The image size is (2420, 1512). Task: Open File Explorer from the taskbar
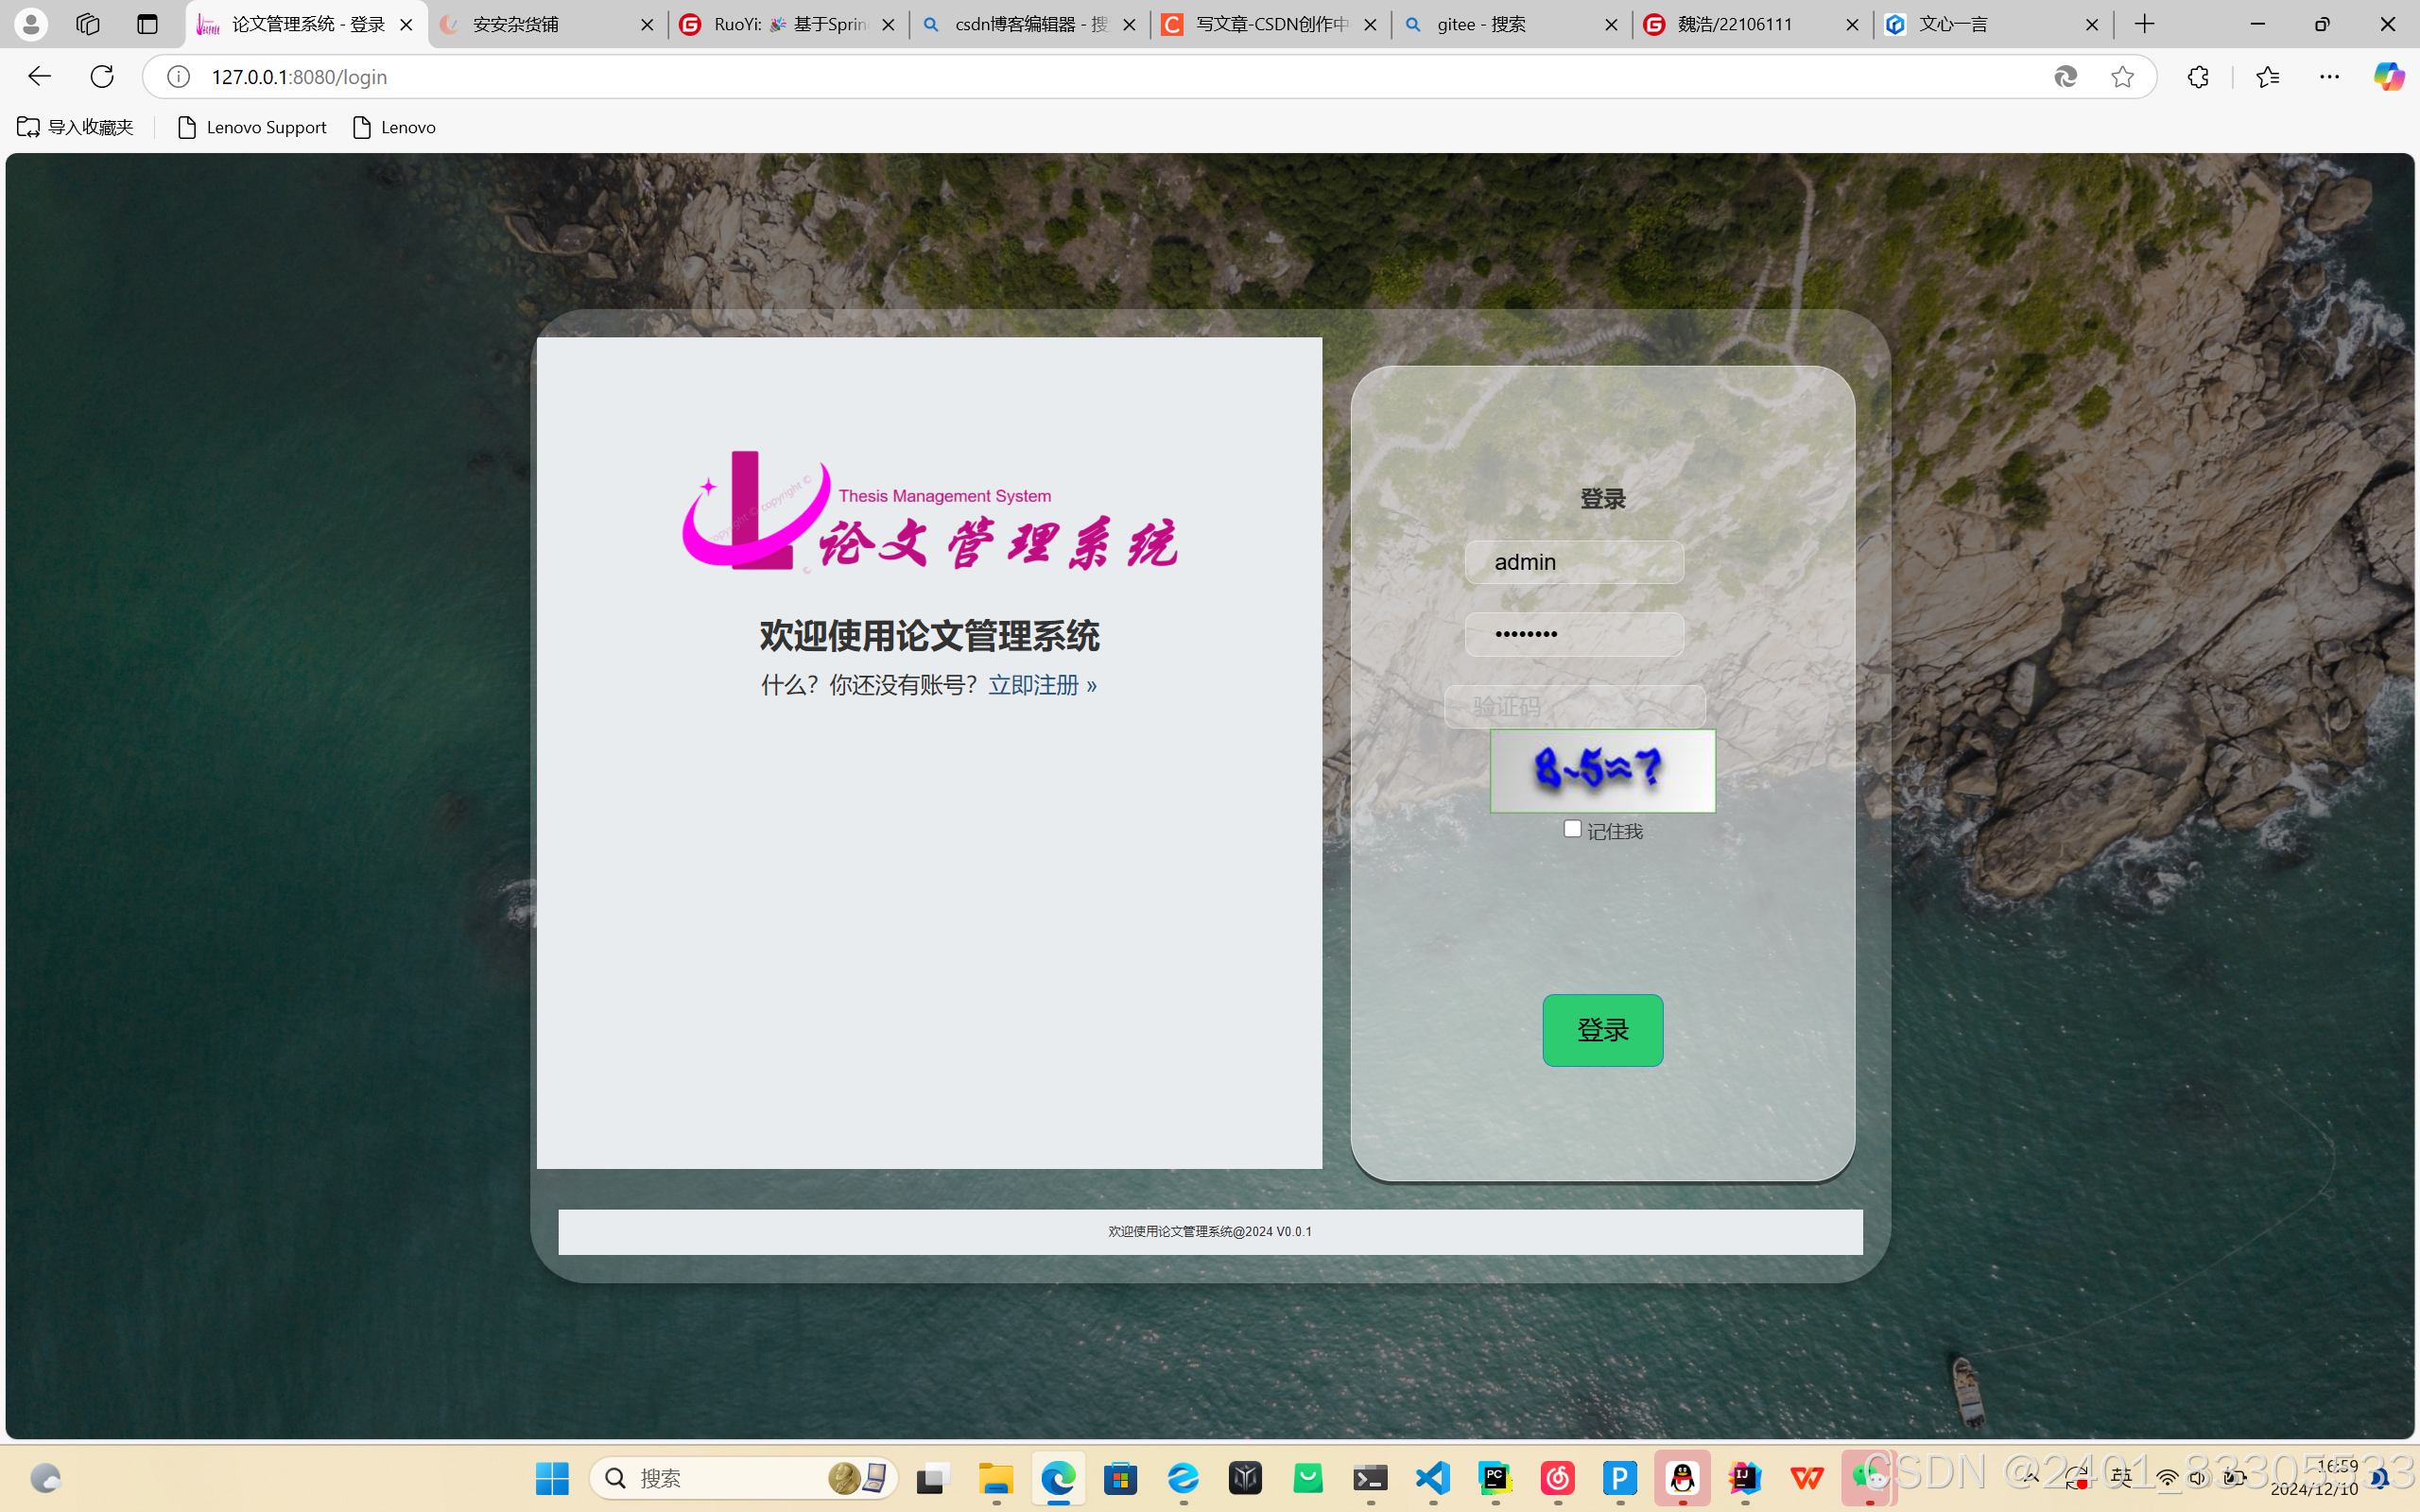pyautogui.click(x=995, y=1478)
